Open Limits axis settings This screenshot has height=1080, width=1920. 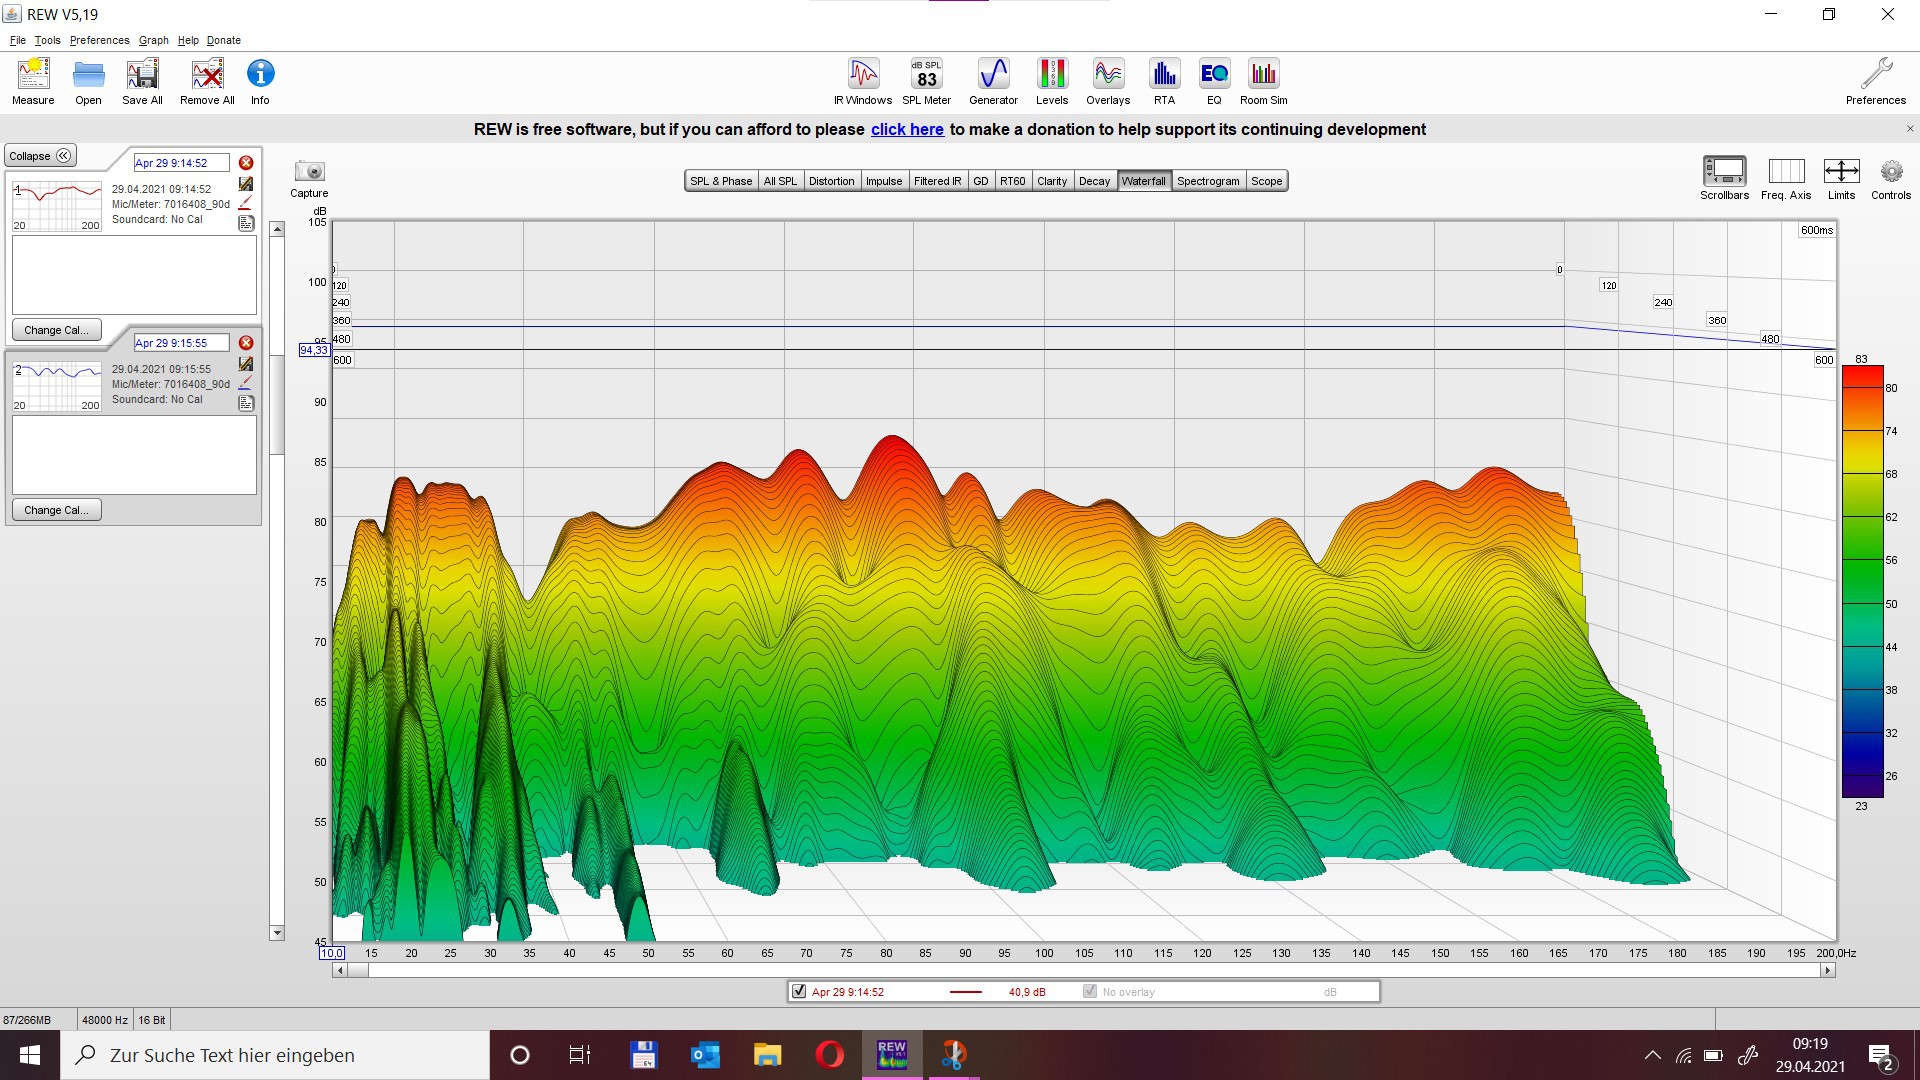(1841, 173)
